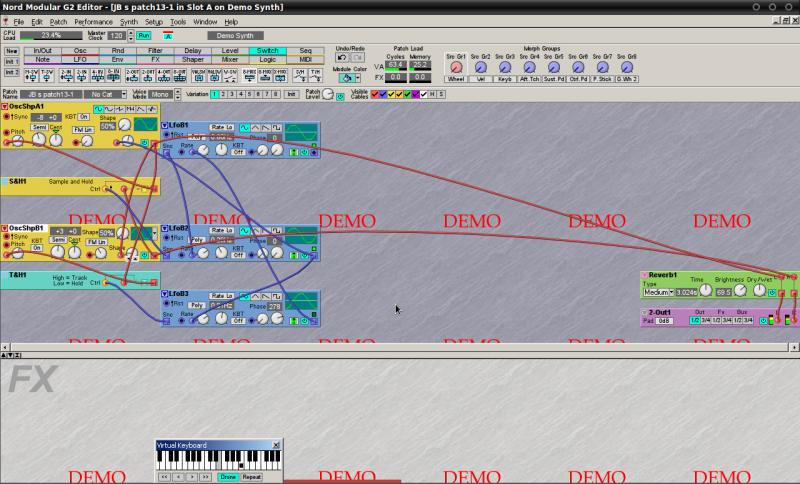800x484 pixels.
Task: Switch to the LFO module tab
Action: point(80,59)
